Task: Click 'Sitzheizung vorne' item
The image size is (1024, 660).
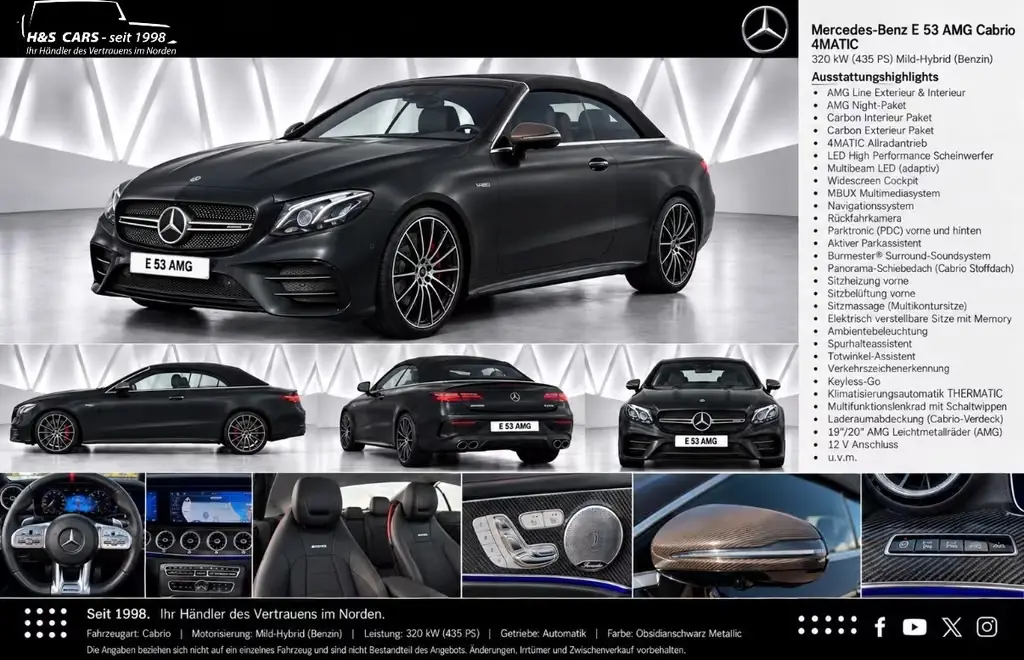Action: [x=867, y=281]
